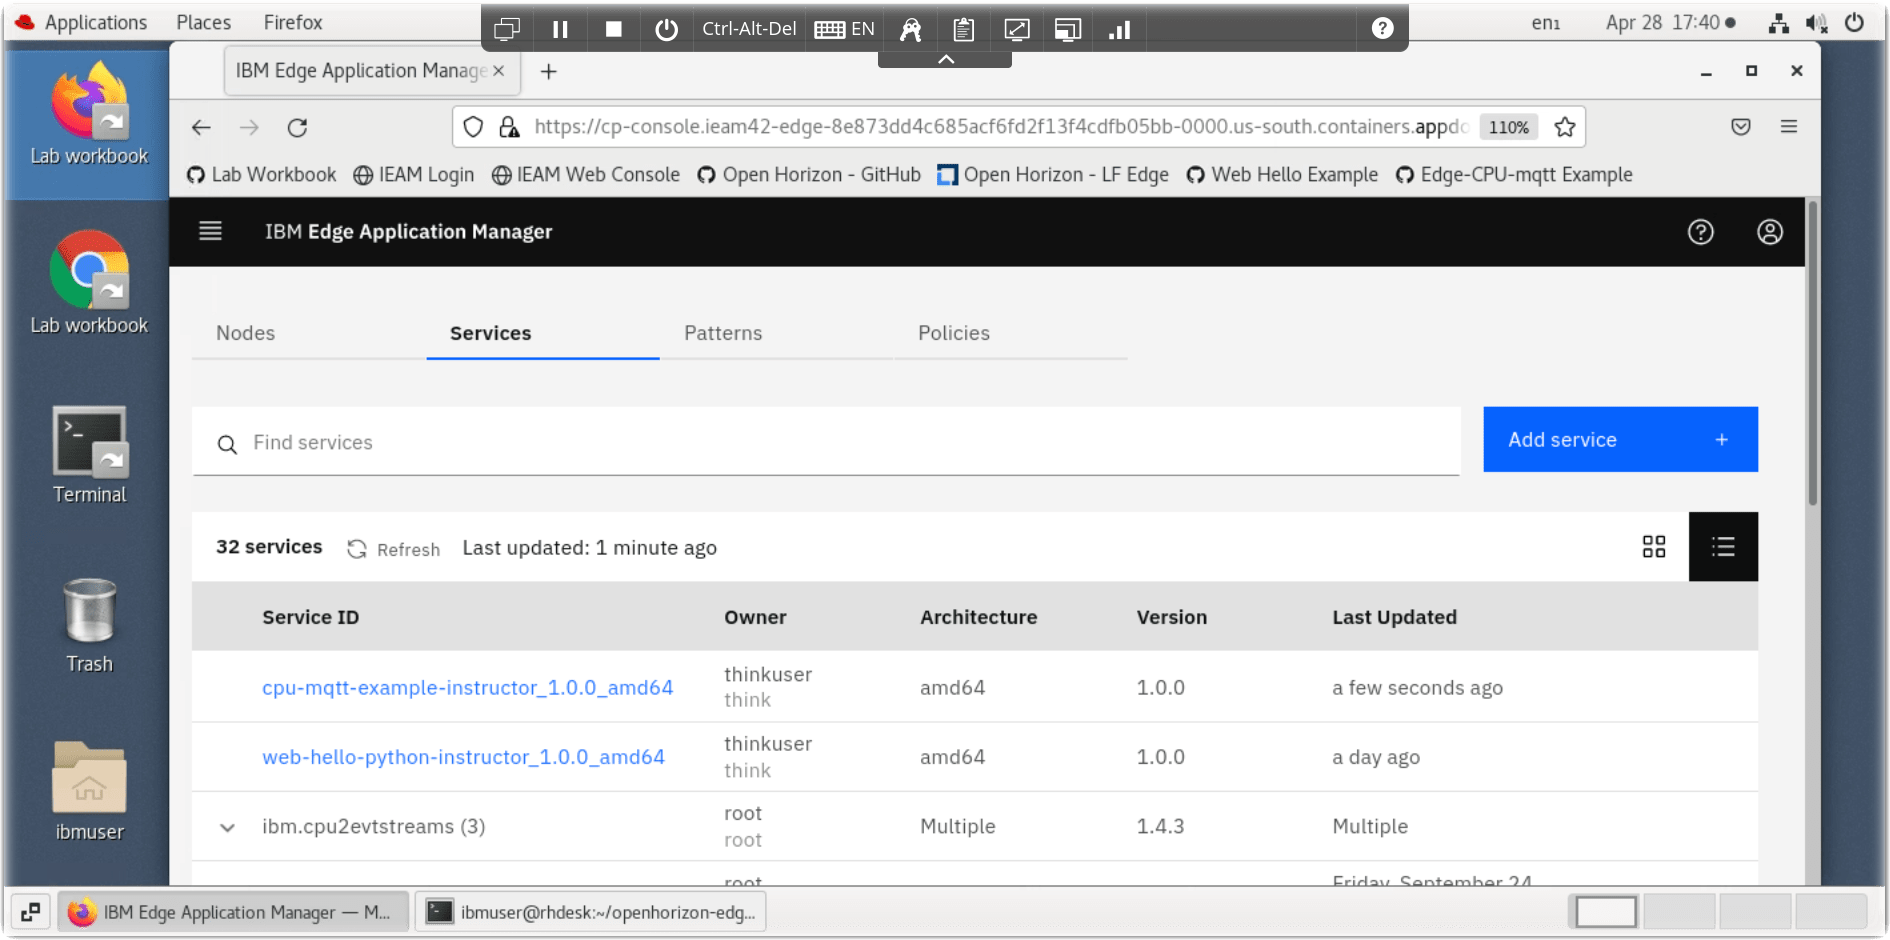Viewport: 1890px width, 940px height.
Task: Open the Trash desktop icon
Action: coord(90,625)
